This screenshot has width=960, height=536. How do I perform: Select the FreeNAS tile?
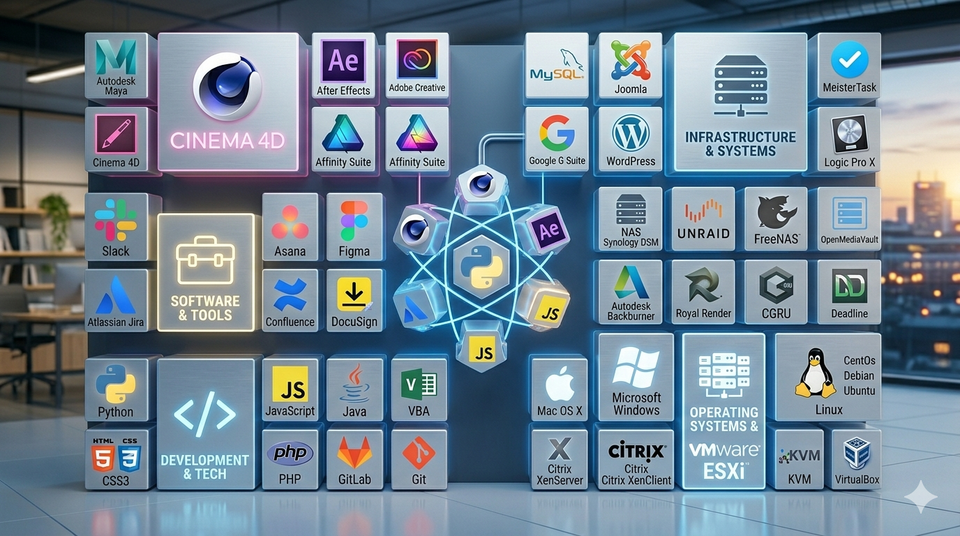pos(776,219)
